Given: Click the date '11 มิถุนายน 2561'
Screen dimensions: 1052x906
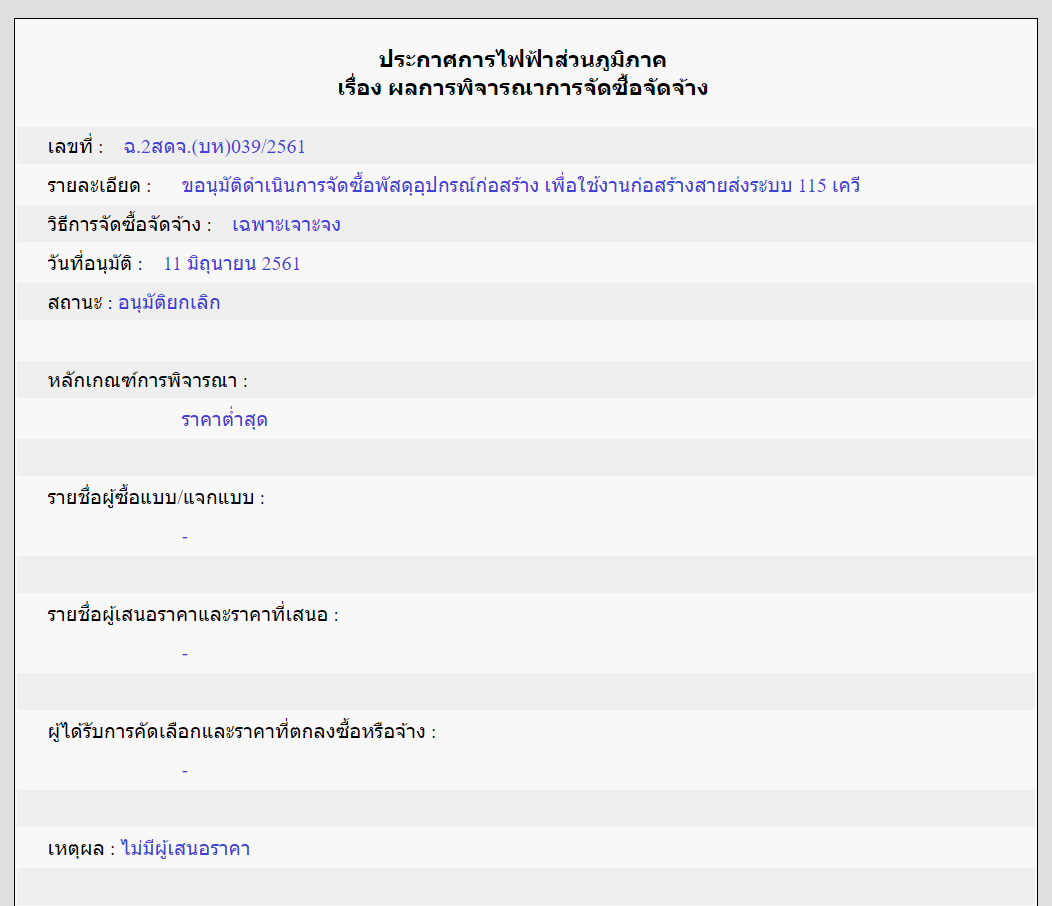Looking at the screenshot, I should (x=232, y=263).
